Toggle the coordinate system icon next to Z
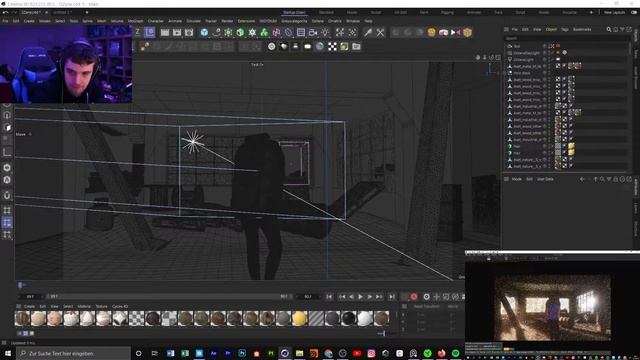The image size is (640, 360). [x=150, y=32]
